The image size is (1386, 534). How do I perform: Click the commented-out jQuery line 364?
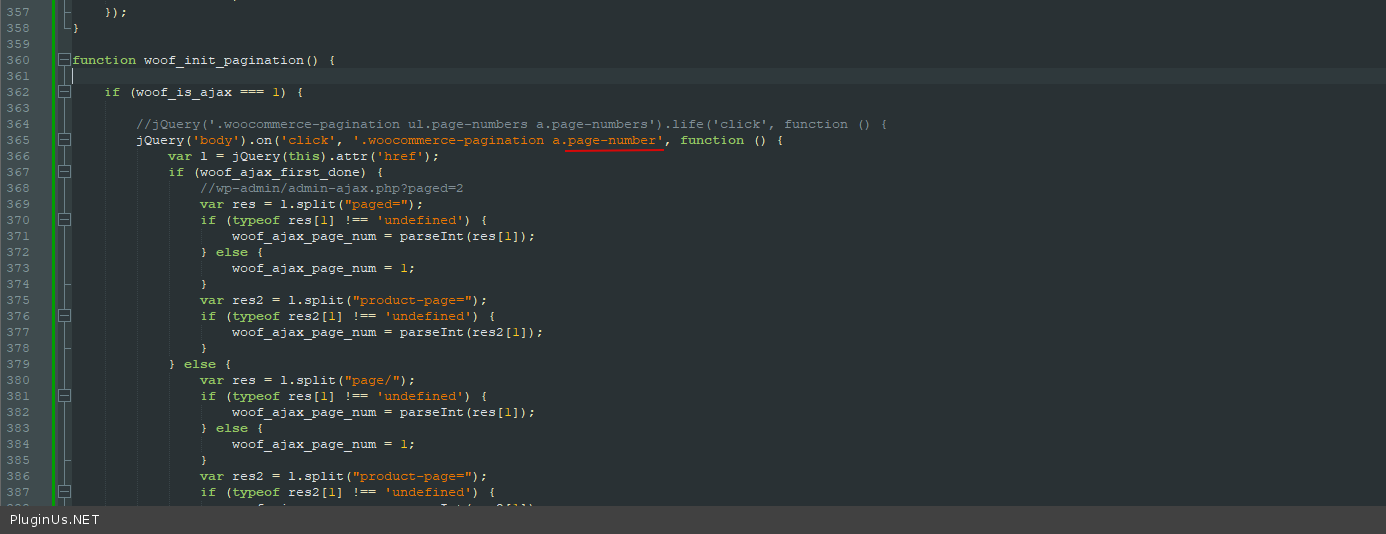click(x=512, y=125)
